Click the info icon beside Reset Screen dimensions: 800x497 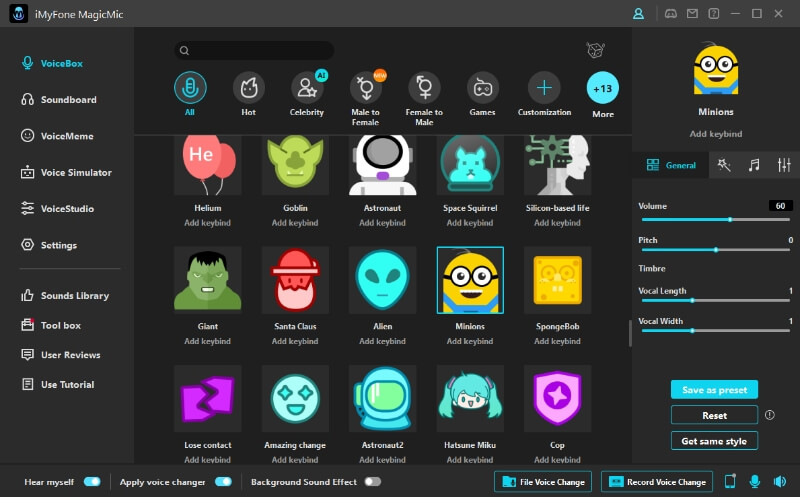click(769, 415)
